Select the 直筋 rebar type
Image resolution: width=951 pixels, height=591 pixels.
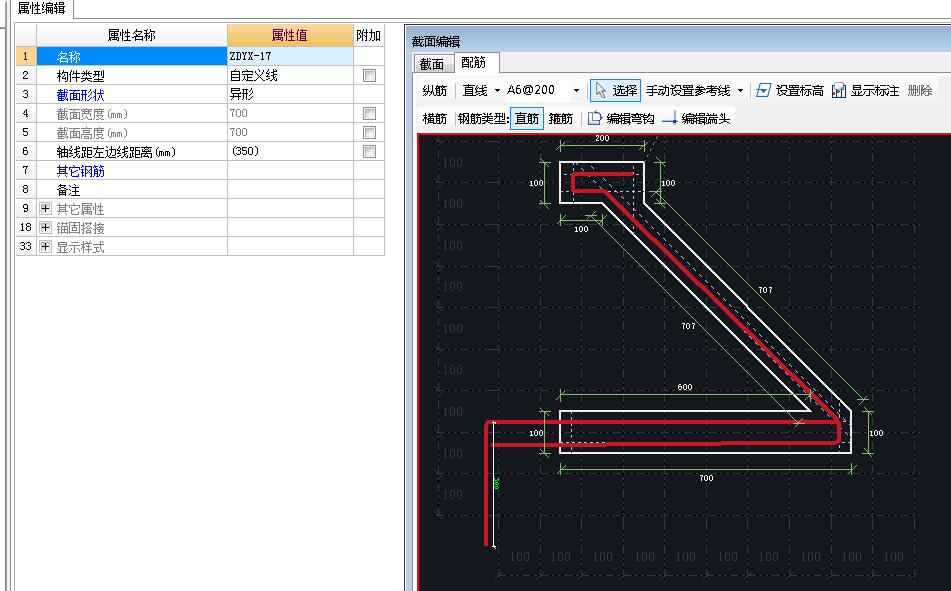[526, 118]
